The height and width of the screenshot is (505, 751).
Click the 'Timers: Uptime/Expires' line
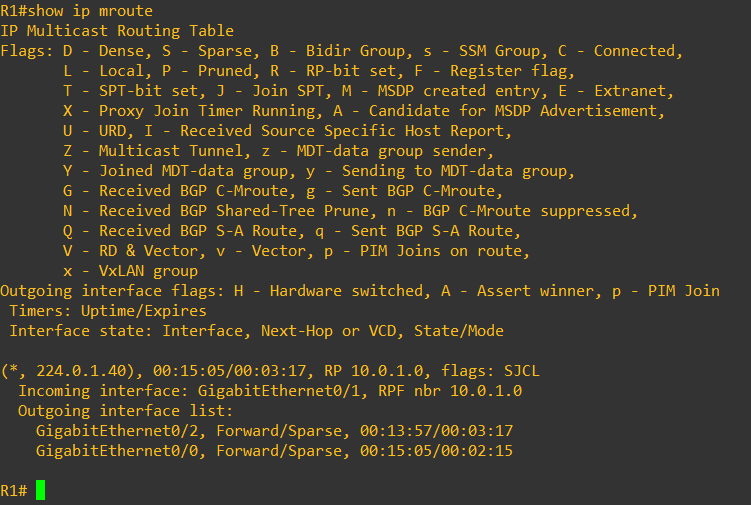pyautogui.click(x=108, y=311)
